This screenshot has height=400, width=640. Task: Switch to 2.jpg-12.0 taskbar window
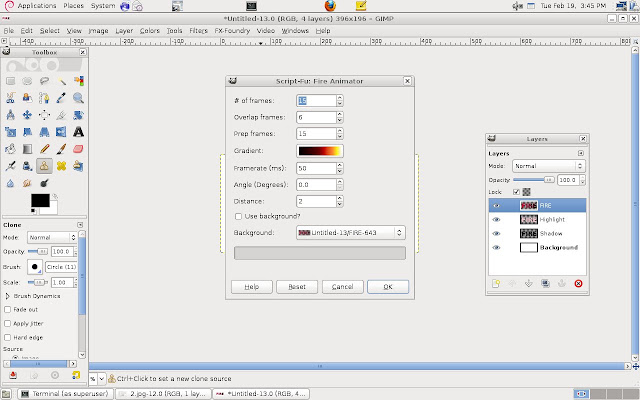pyautogui.click(x=164, y=394)
